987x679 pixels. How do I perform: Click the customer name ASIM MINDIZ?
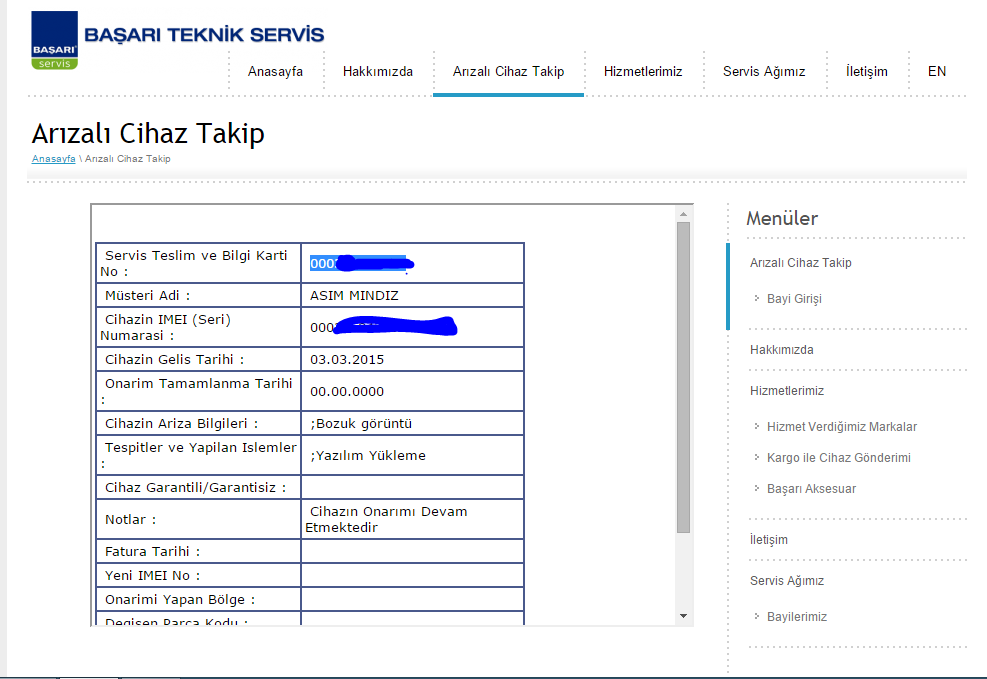coord(354,295)
